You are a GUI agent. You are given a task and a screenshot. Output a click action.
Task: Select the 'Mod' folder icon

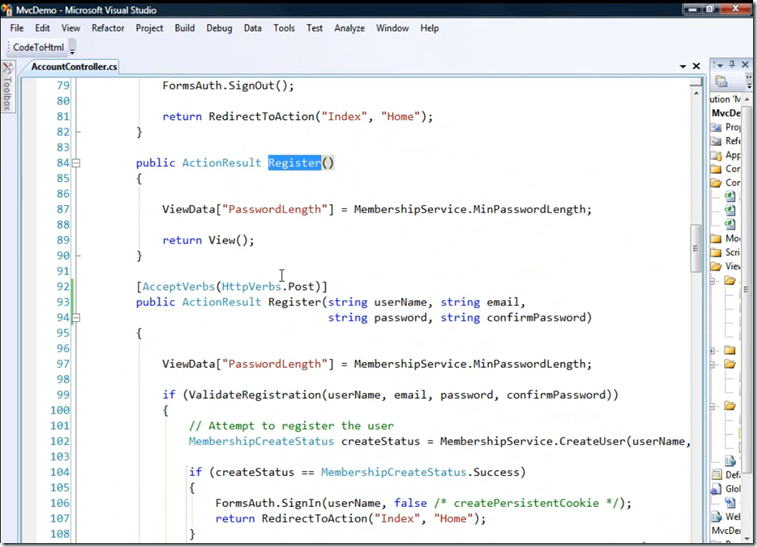click(716, 238)
